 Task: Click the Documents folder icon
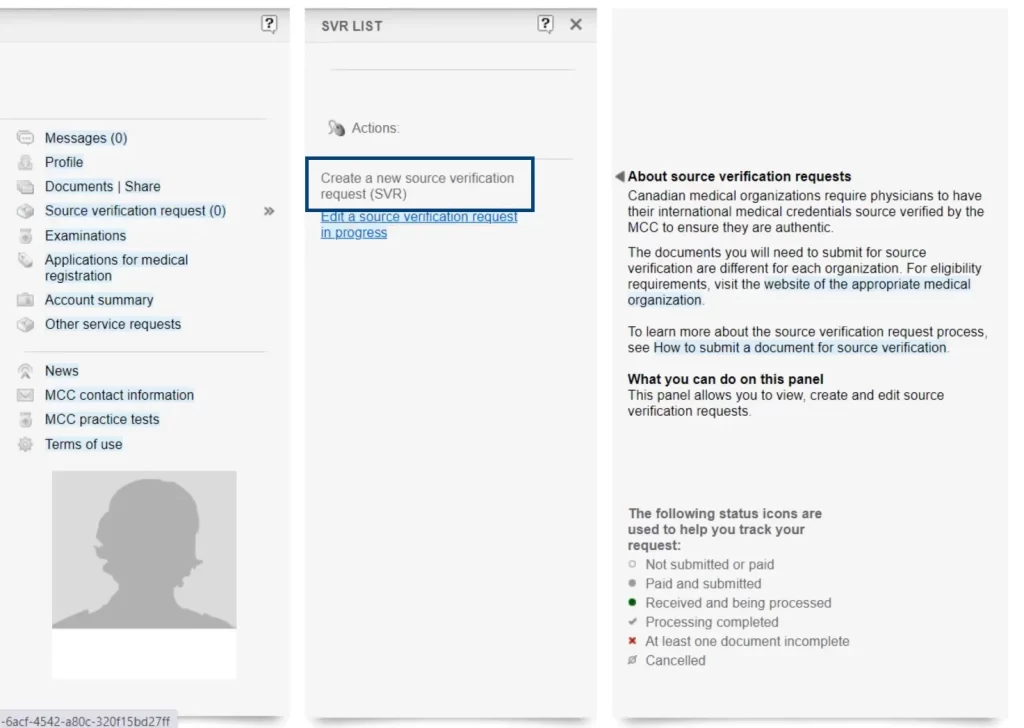(x=26, y=187)
